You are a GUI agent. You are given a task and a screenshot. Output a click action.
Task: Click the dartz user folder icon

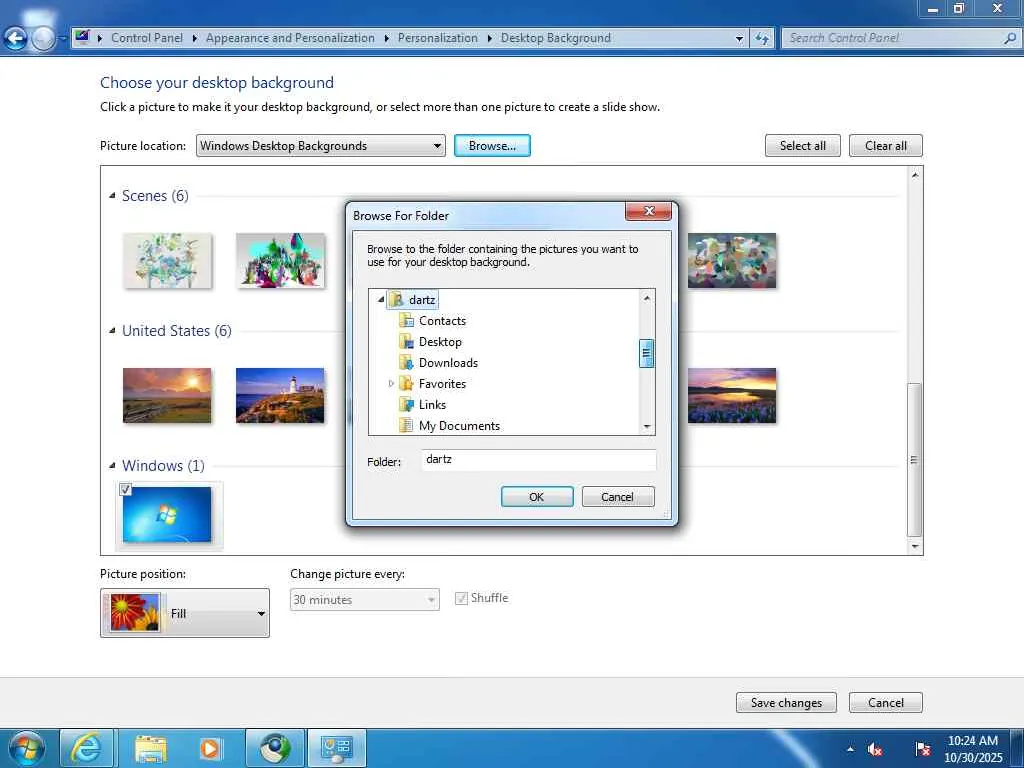pyautogui.click(x=396, y=300)
